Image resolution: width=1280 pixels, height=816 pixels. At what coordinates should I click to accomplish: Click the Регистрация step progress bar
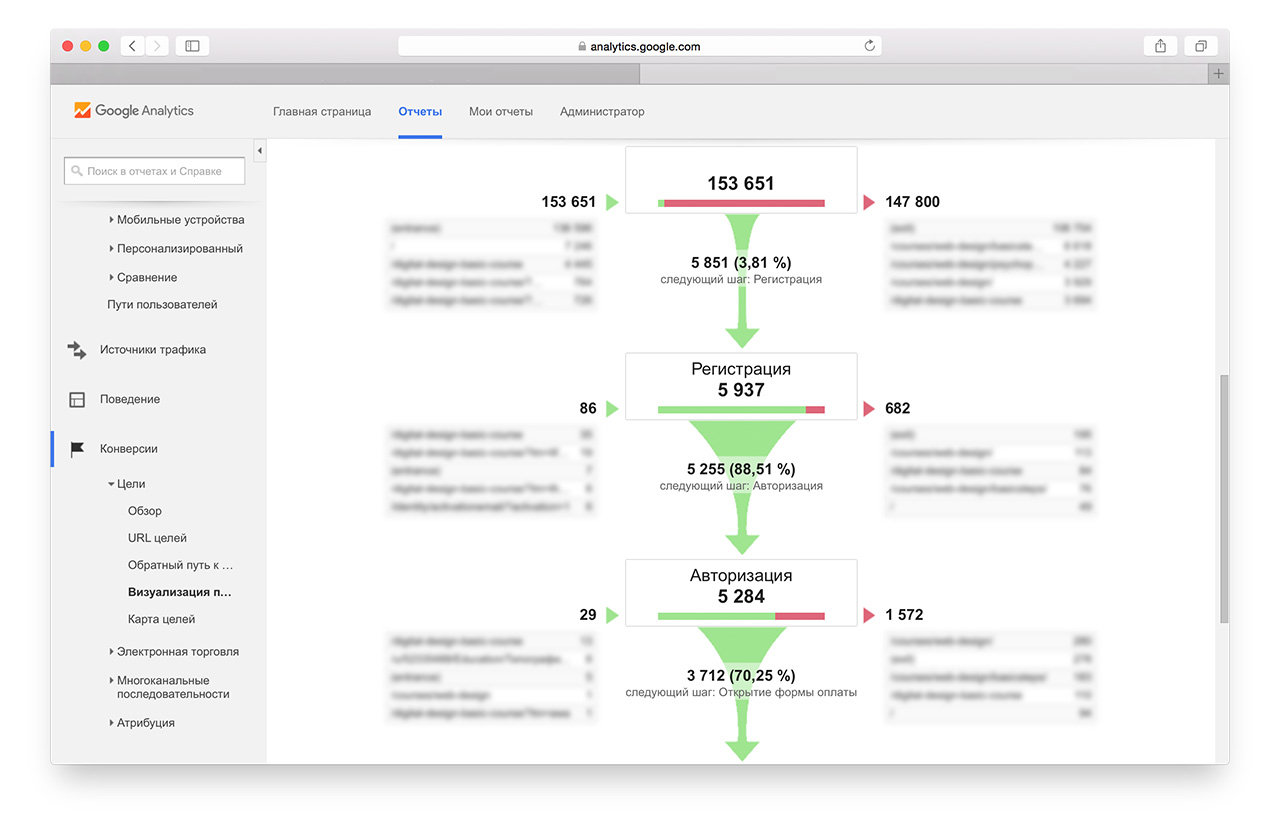coord(741,409)
